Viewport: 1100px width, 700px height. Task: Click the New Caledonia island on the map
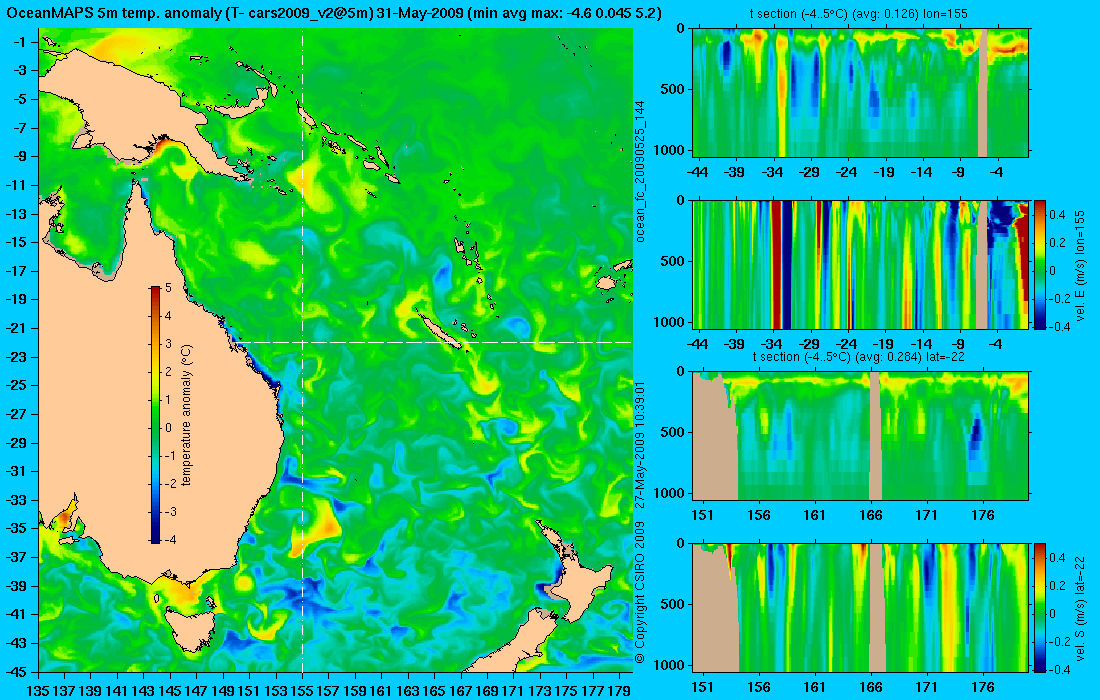(x=441, y=331)
